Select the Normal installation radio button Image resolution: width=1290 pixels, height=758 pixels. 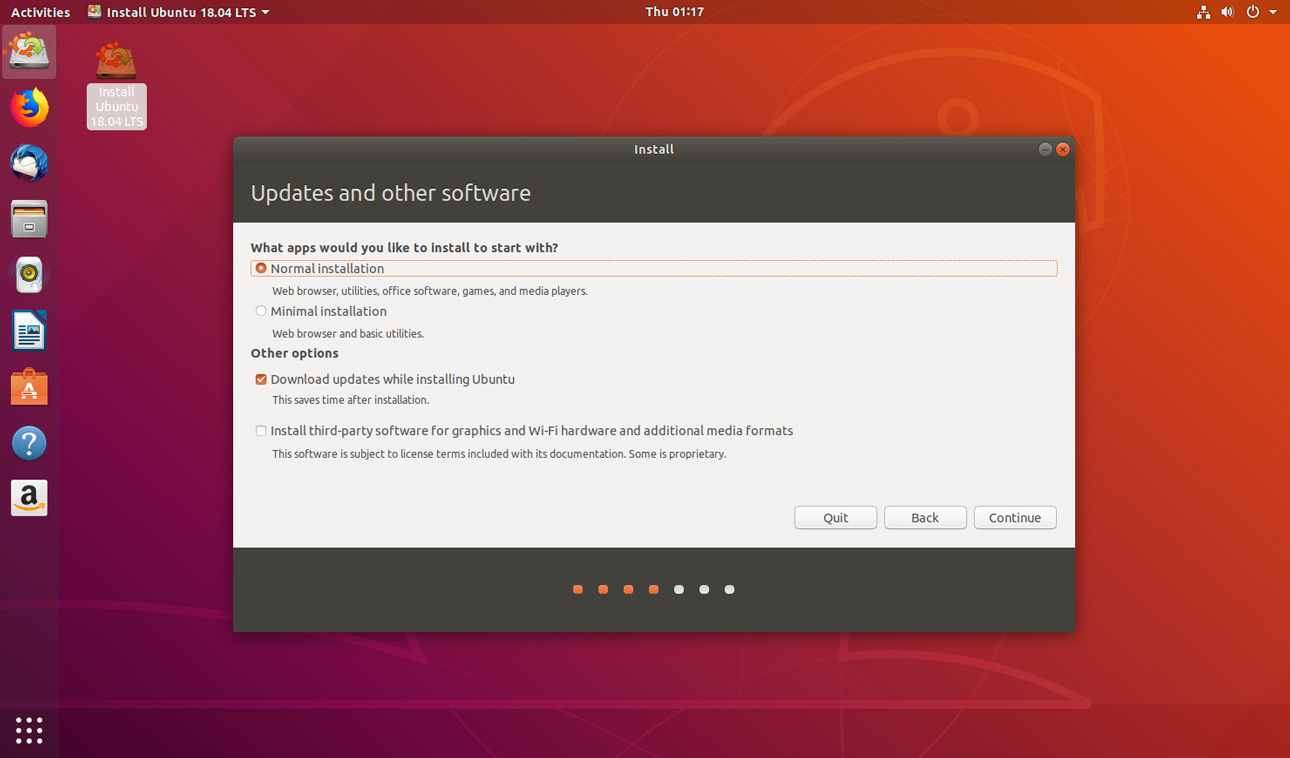point(261,268)
